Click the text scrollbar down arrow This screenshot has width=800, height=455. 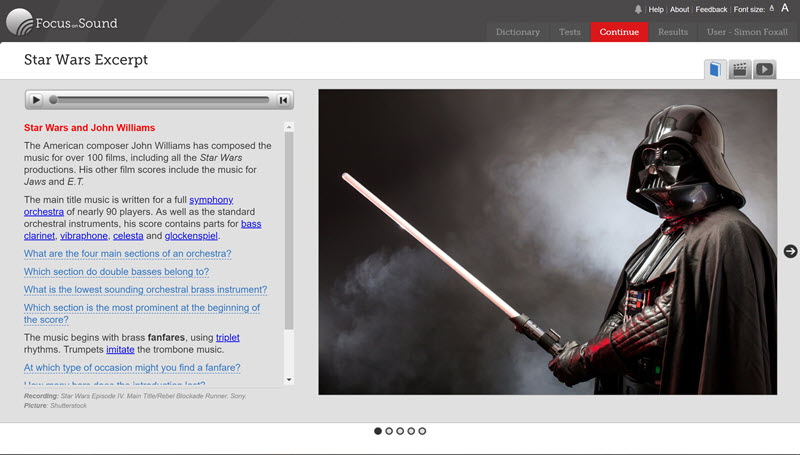[289, 380]
